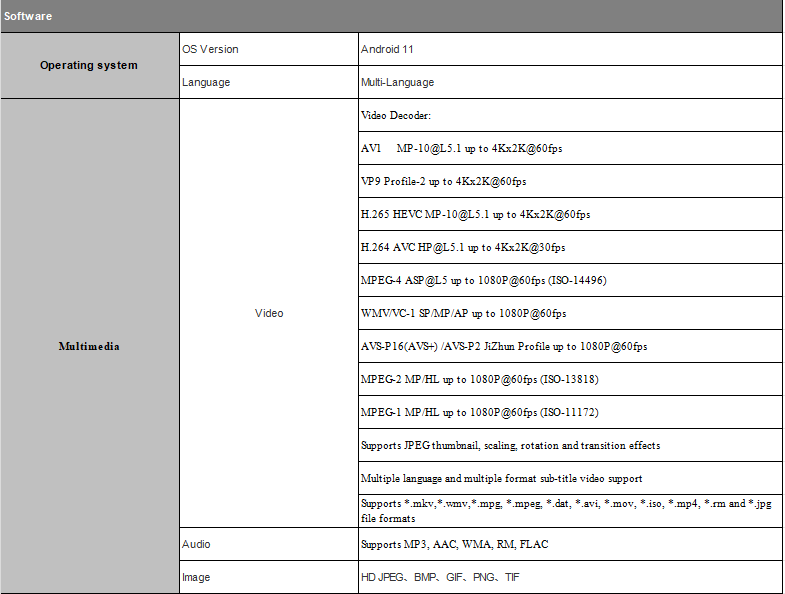Select the MPEG-4 ASP@L5 row
Screen dimensions: 785x594
click(483, 280)
